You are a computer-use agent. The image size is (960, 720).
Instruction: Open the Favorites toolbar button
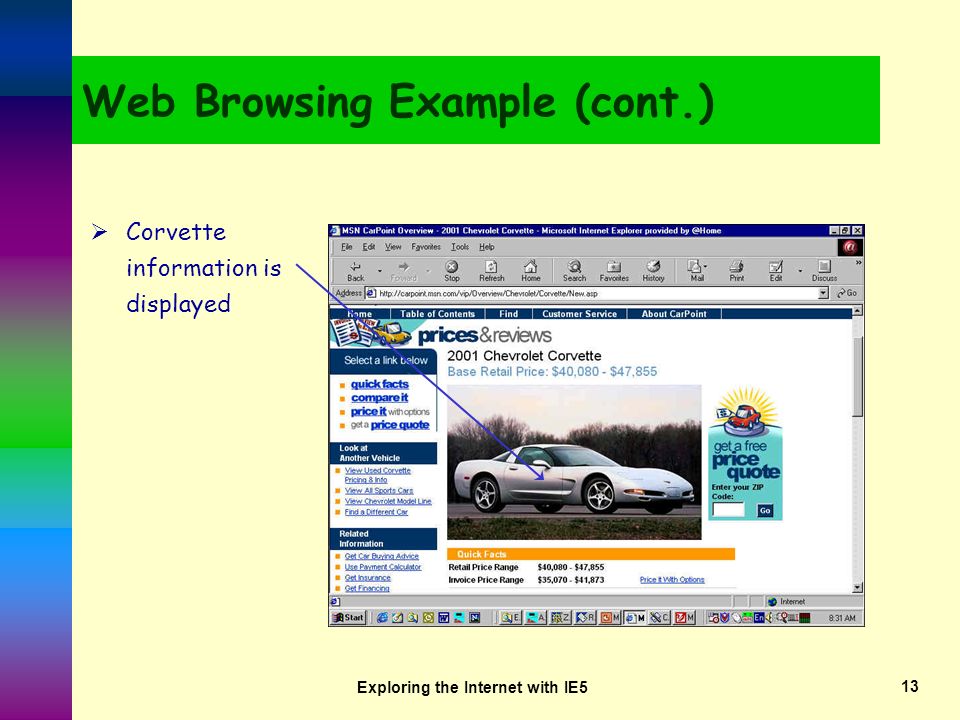point(614,271)
